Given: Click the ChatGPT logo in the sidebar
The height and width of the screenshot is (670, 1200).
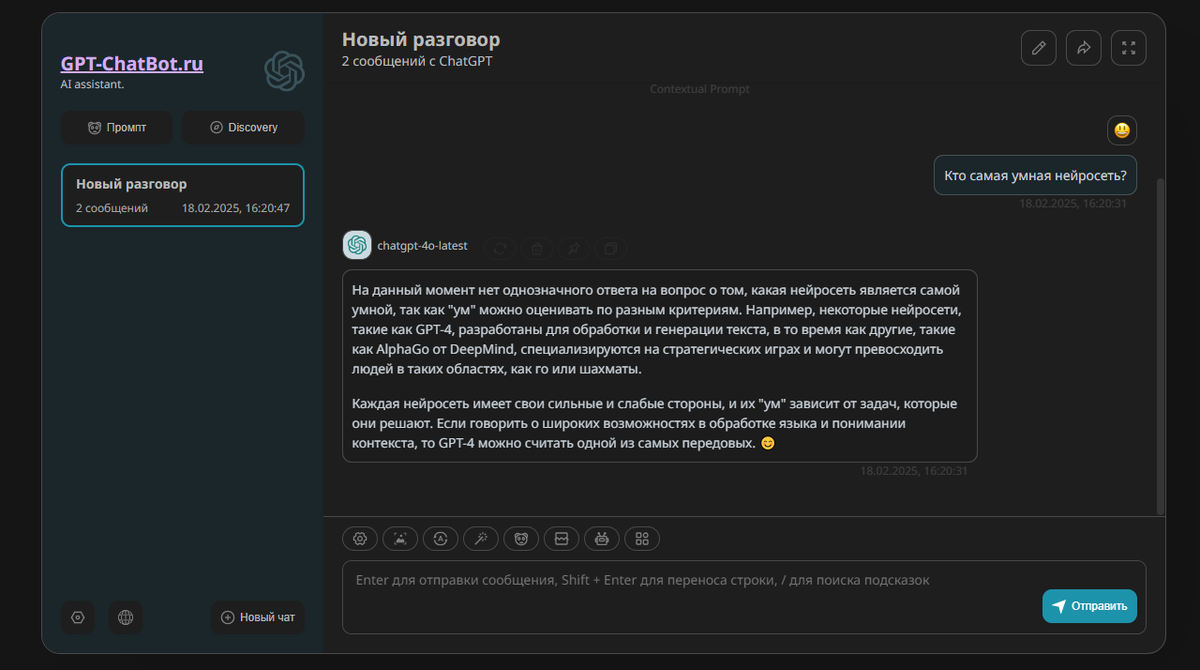Looking at the screenshot, I should click(284, 71).
